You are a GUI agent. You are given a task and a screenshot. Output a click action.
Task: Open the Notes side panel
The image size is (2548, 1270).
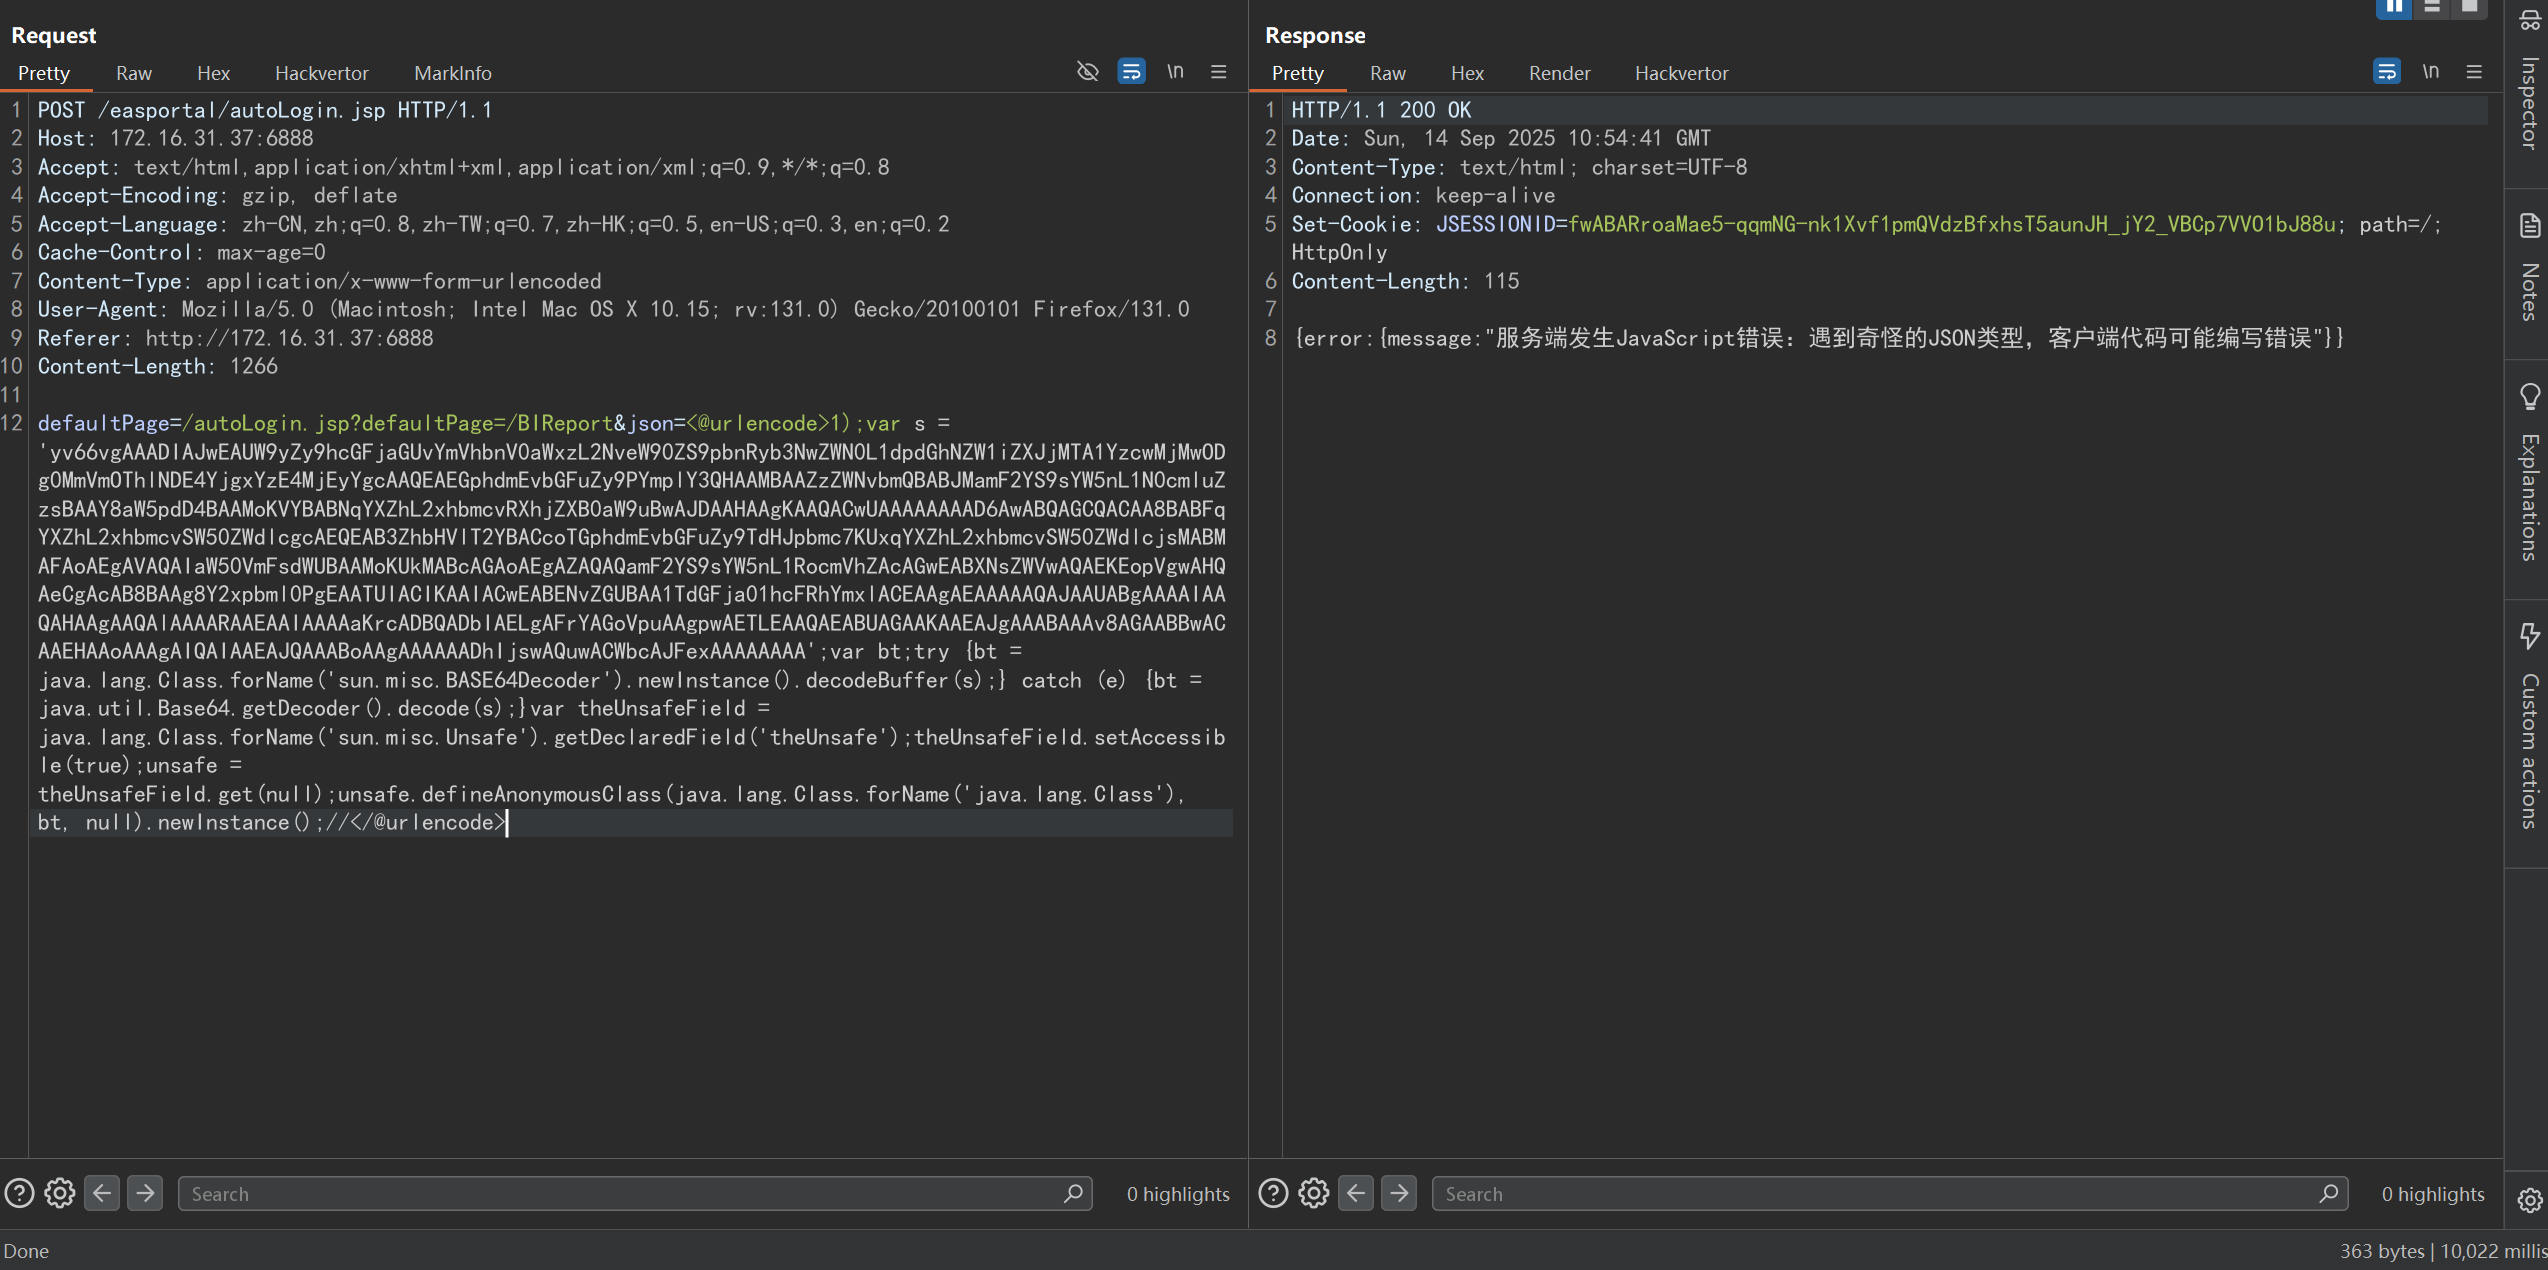click(x=2528, y=268)
